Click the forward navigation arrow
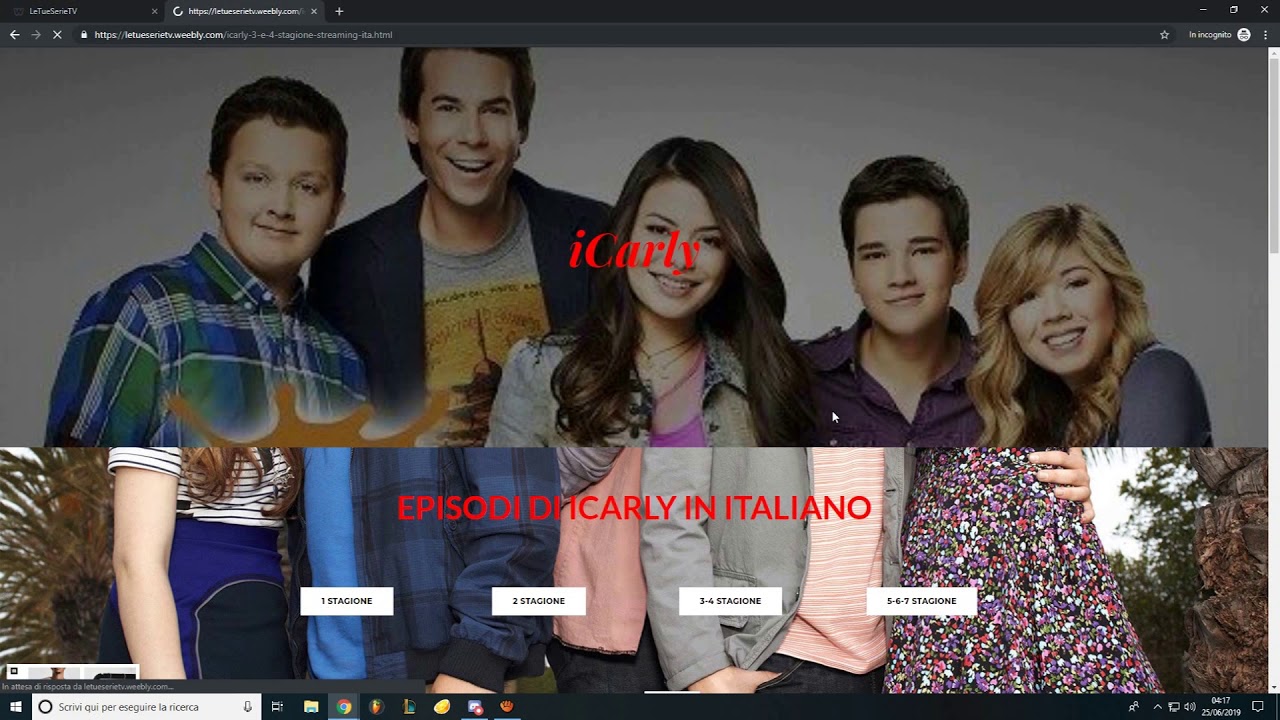The height and width of the screenshot is (720, 1280). coord(36,35)
